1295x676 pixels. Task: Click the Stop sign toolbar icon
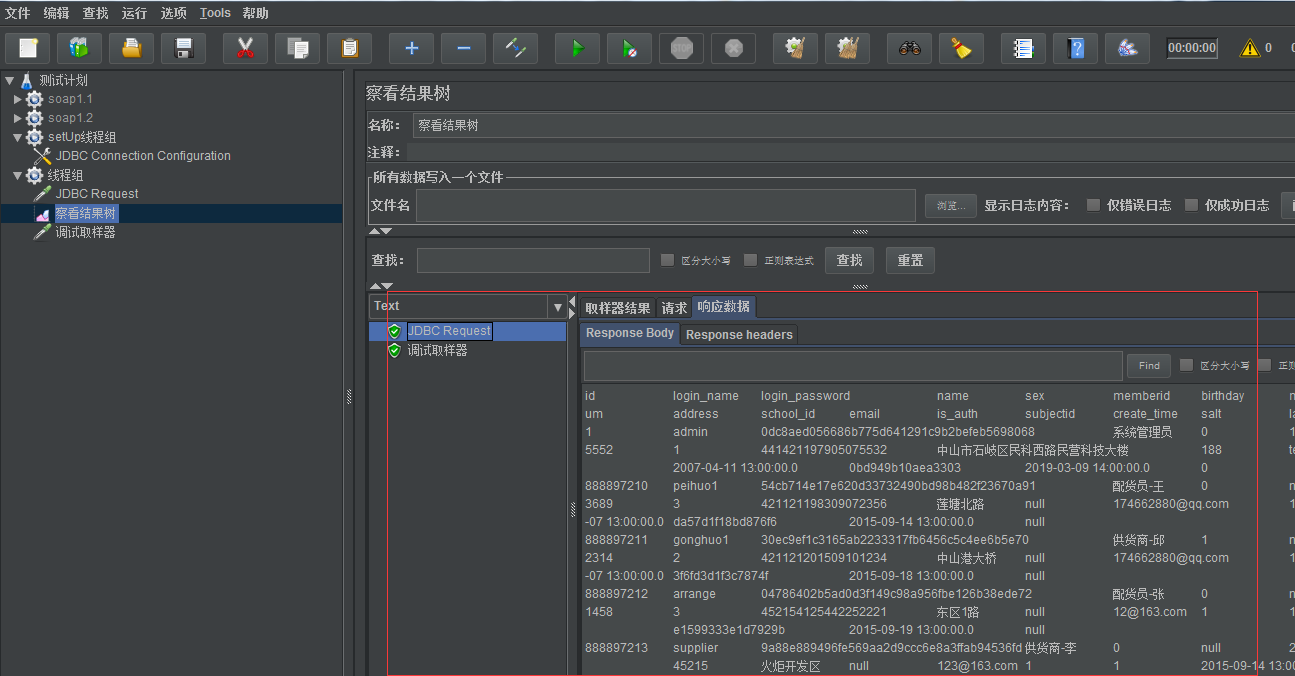[681, 48]
